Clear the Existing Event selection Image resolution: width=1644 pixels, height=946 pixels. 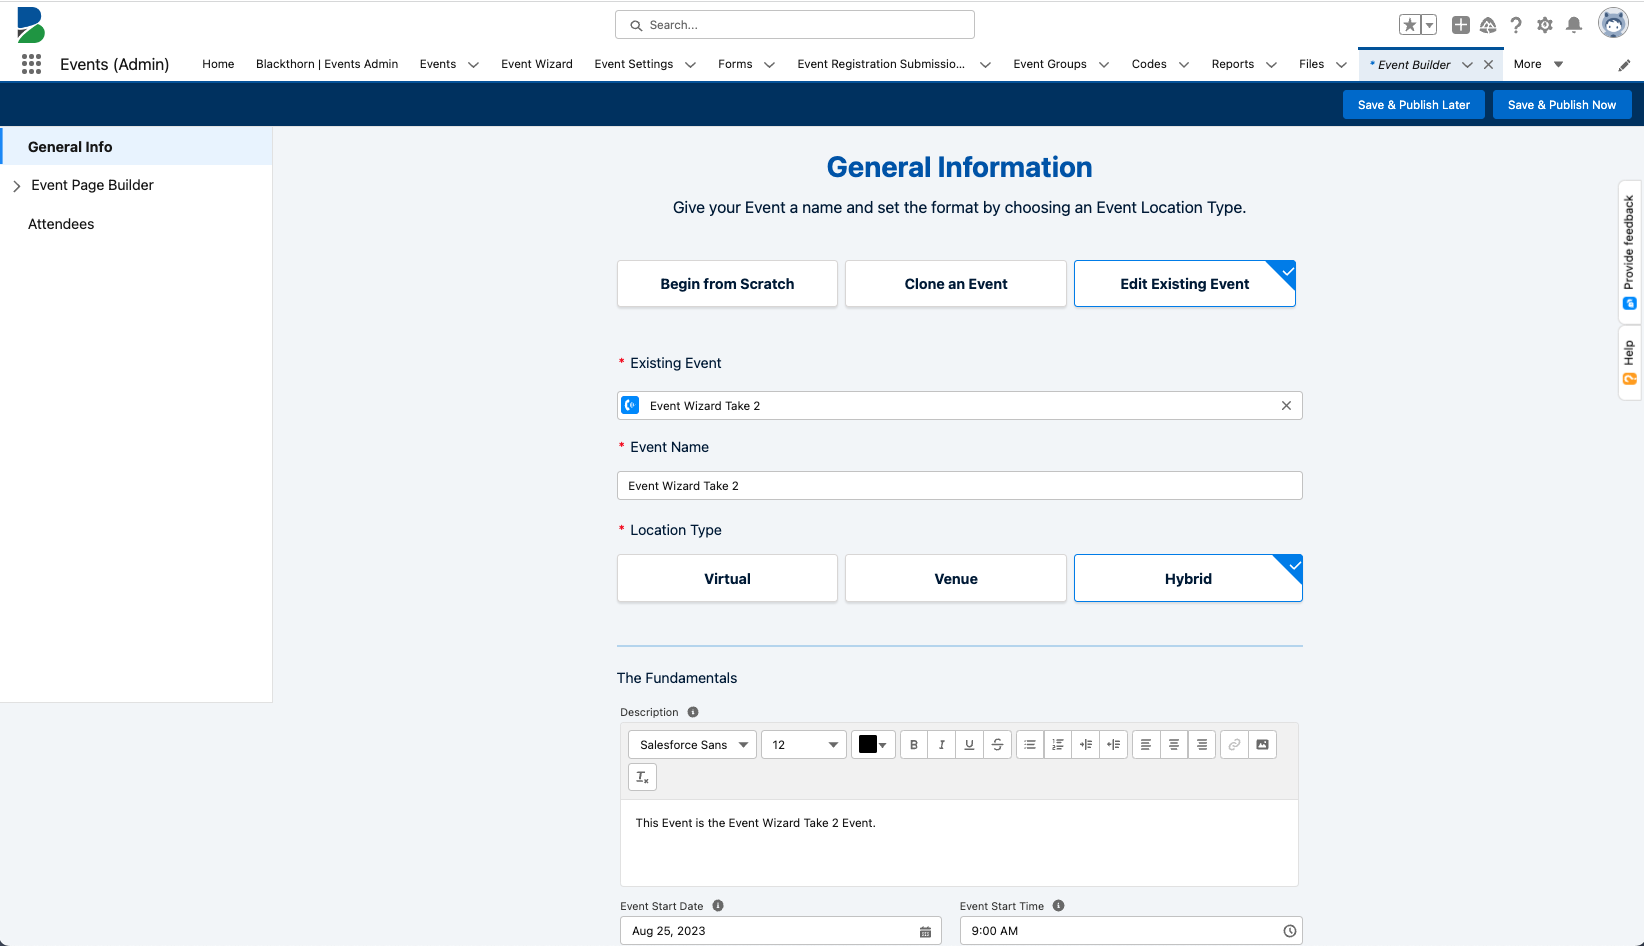[1286, 406]
